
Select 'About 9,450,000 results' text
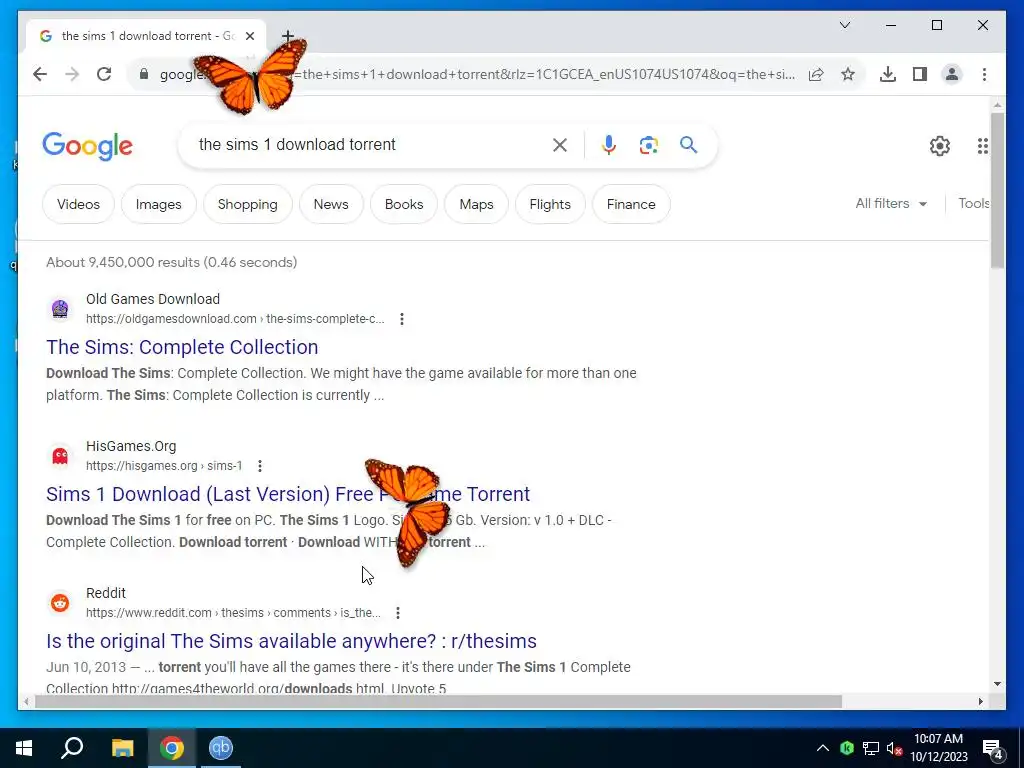pyautogui.click(x=123, y=262)
